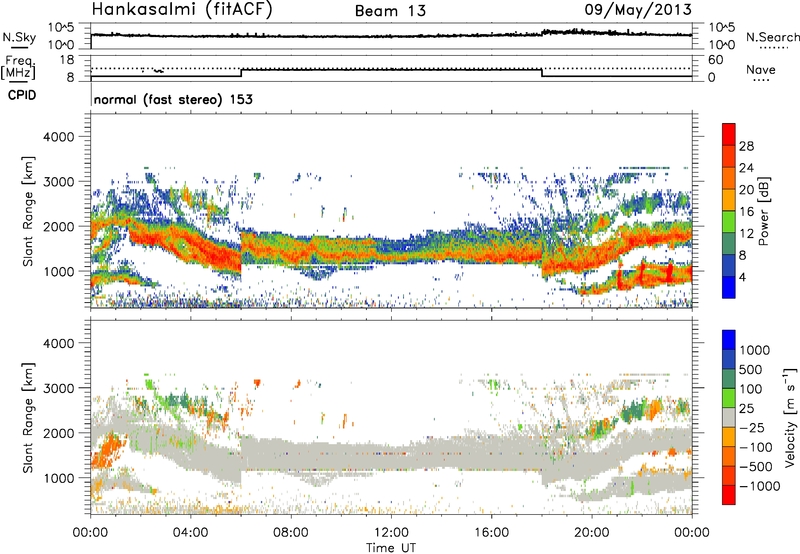This screenshot has height=554, width=800.
Task: Click the -100 label on Velocity color bar
Action: (755, 447)
